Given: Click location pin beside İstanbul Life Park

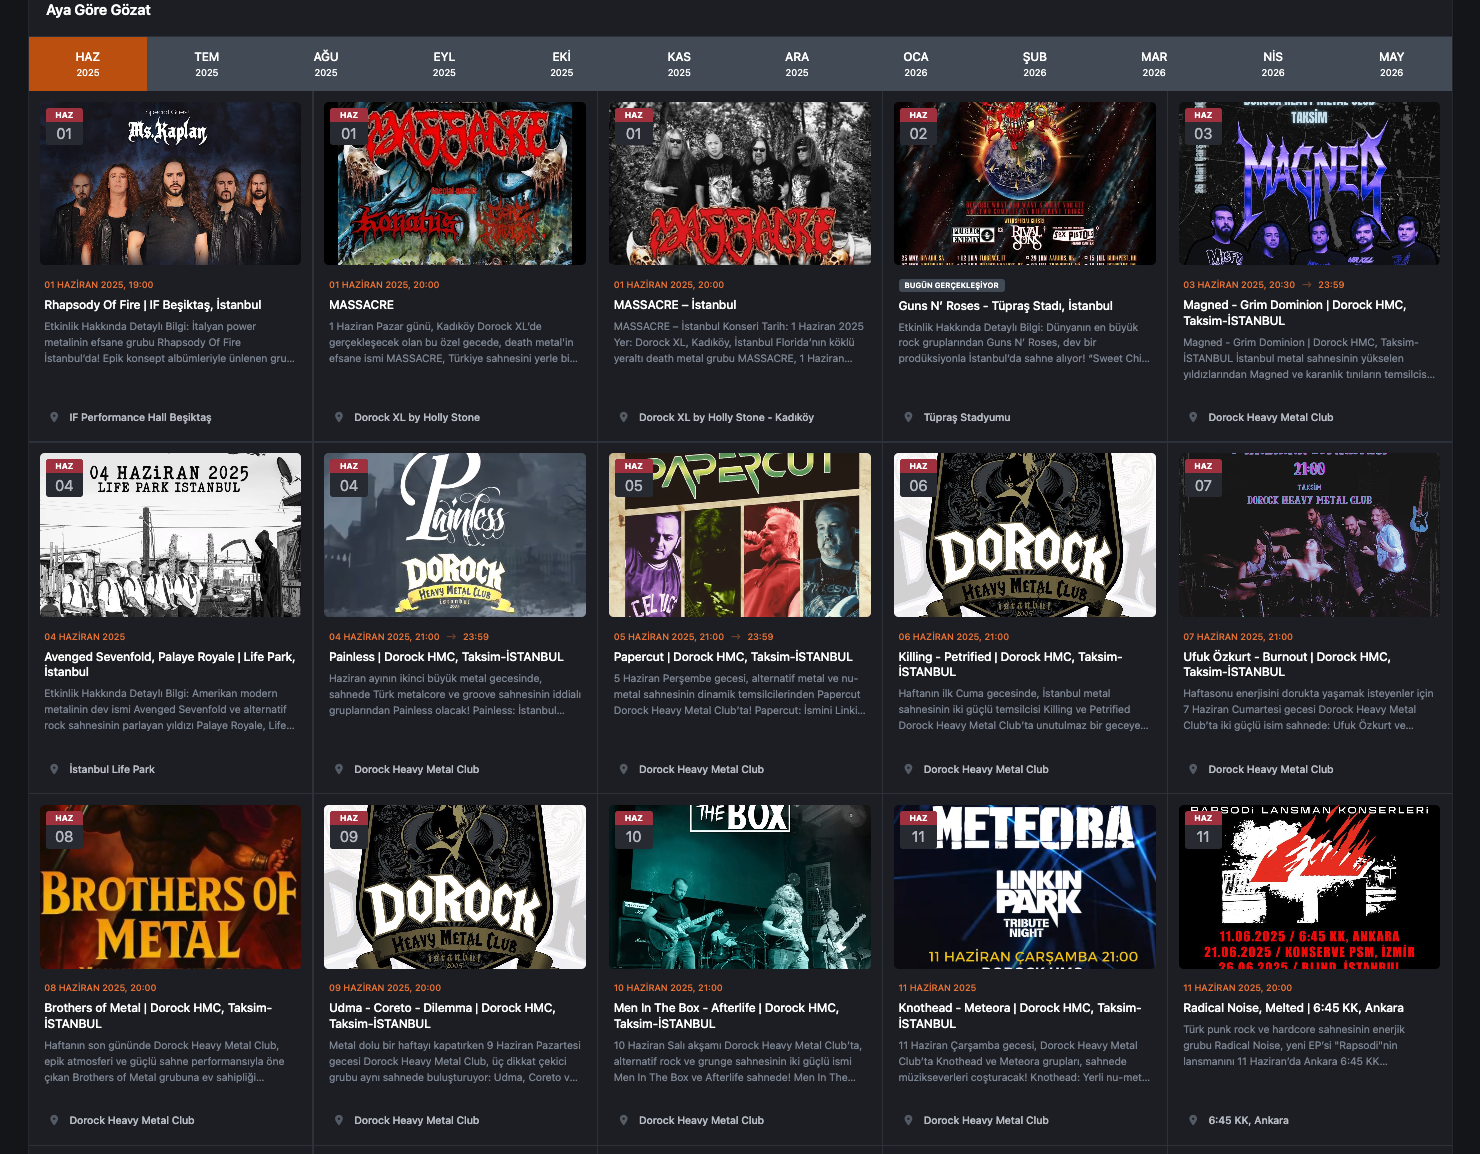Looking at the screenshot, I should point(54,769).
